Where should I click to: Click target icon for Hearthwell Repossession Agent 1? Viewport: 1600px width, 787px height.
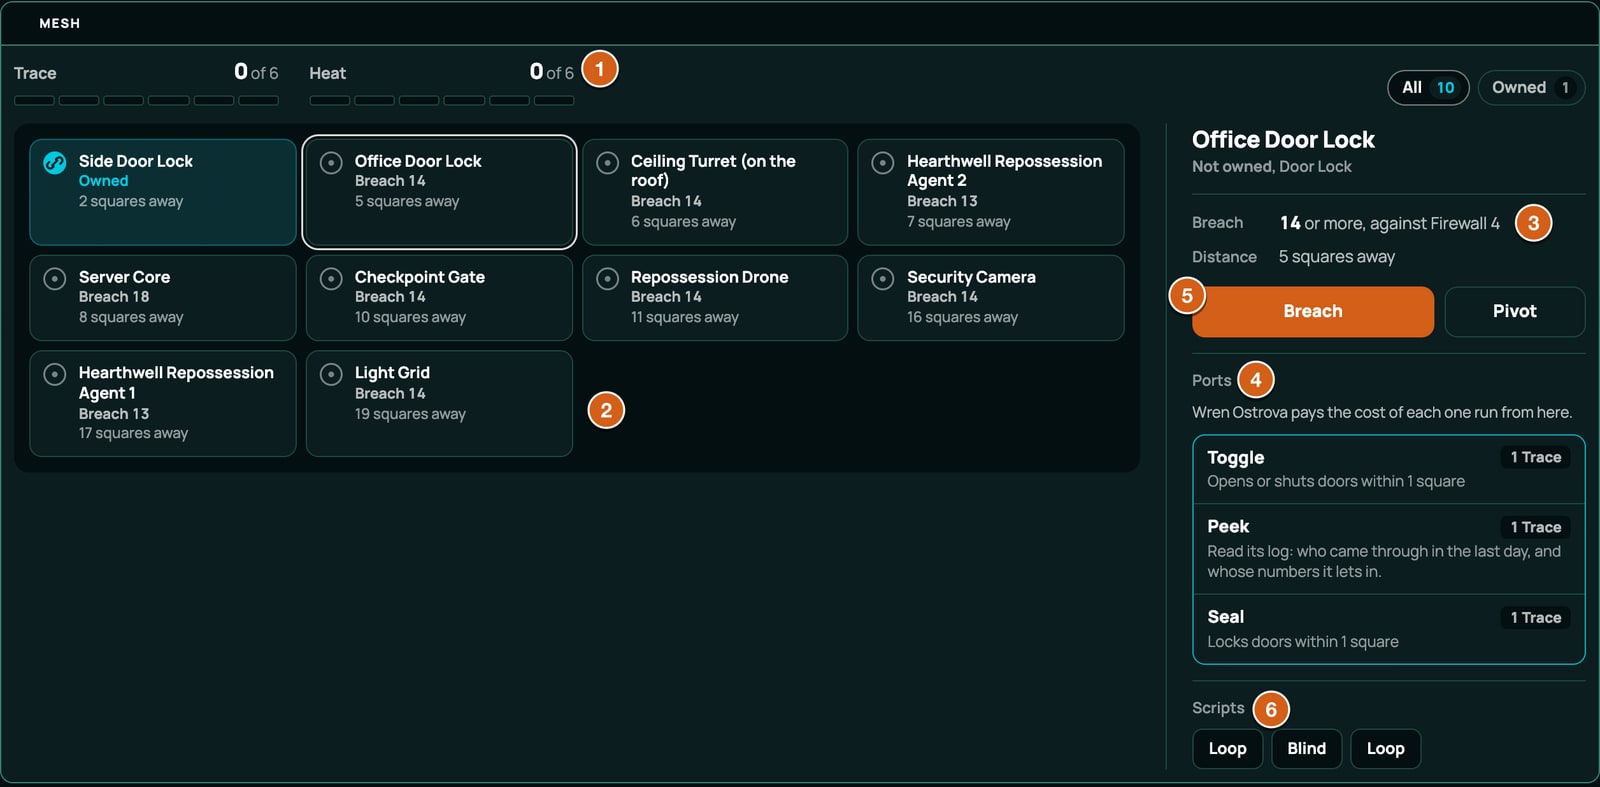click(x=55, y=374)
